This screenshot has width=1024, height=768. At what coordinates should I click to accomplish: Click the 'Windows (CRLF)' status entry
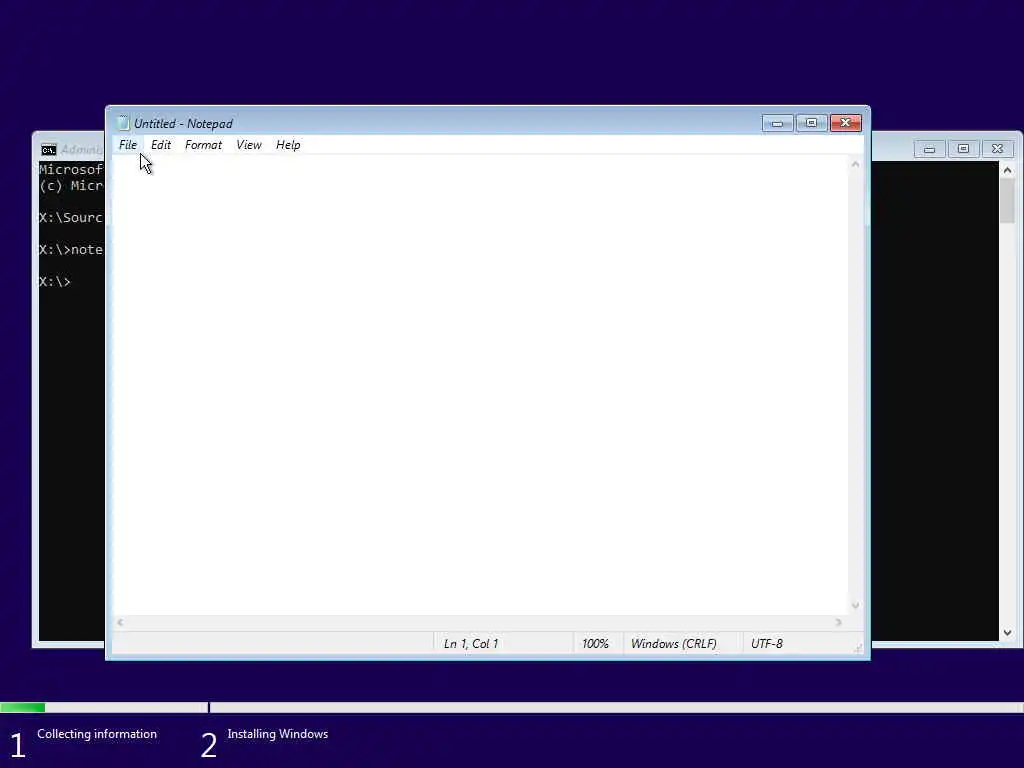click(674, 644)
